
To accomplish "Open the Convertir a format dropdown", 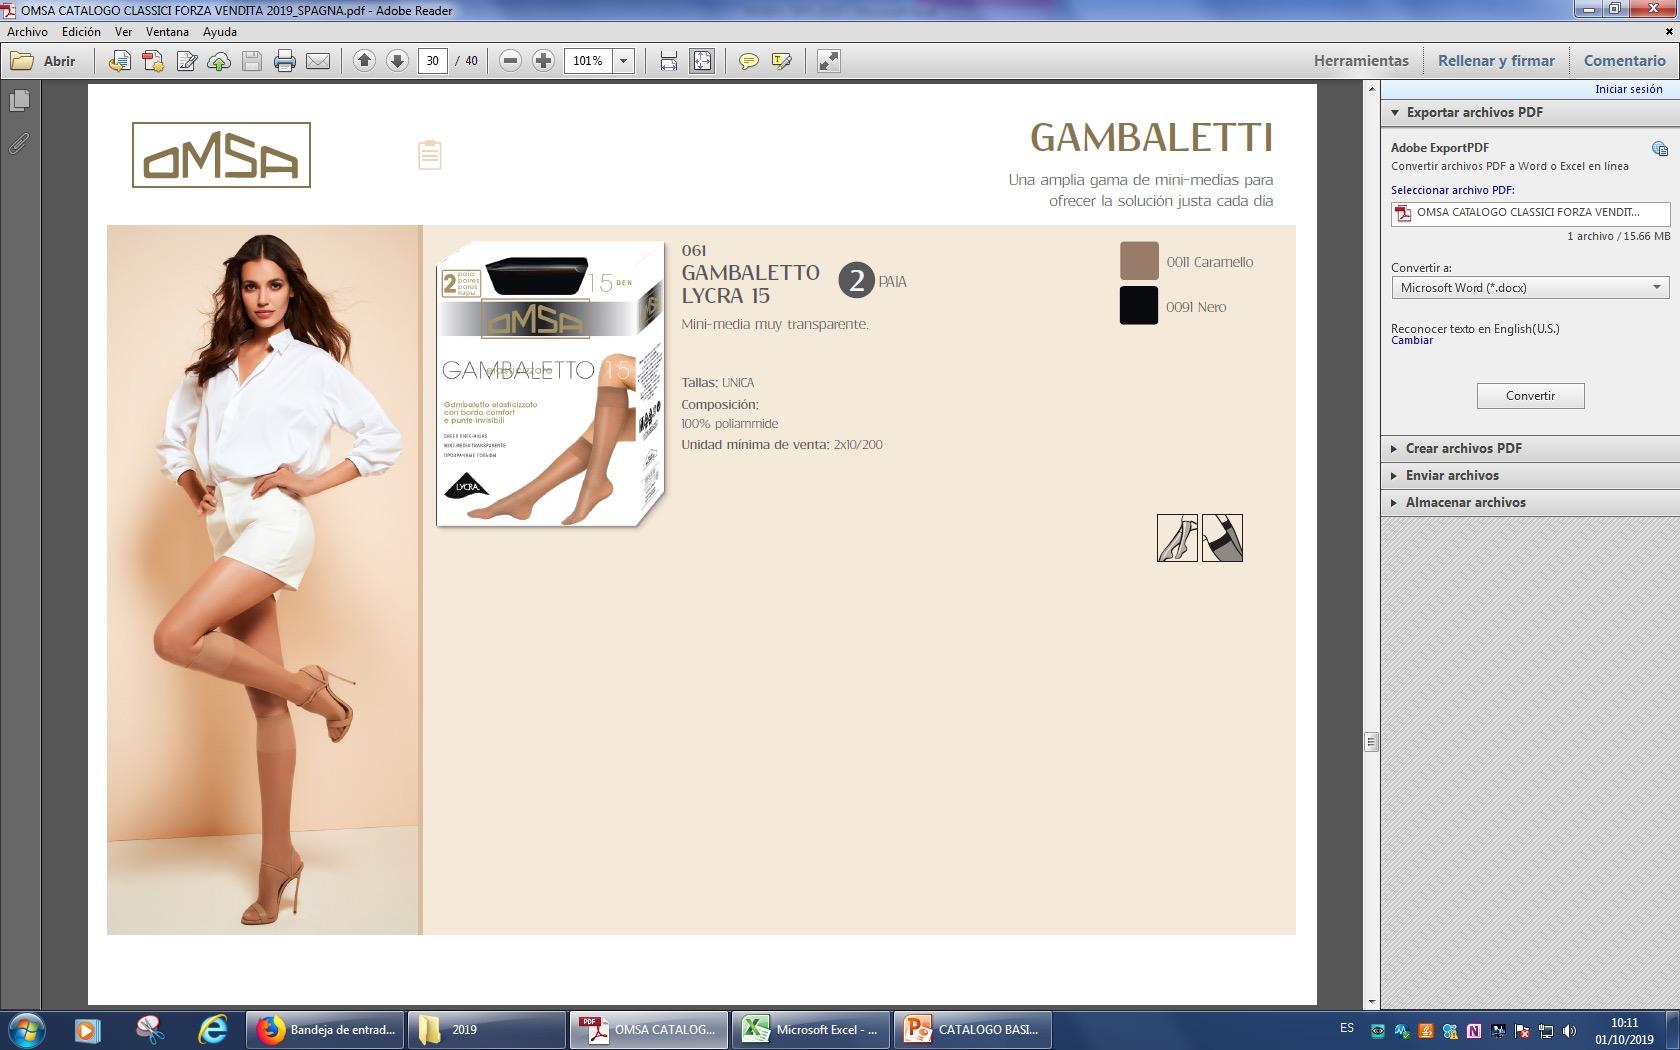I will [x=1530, y=288].
